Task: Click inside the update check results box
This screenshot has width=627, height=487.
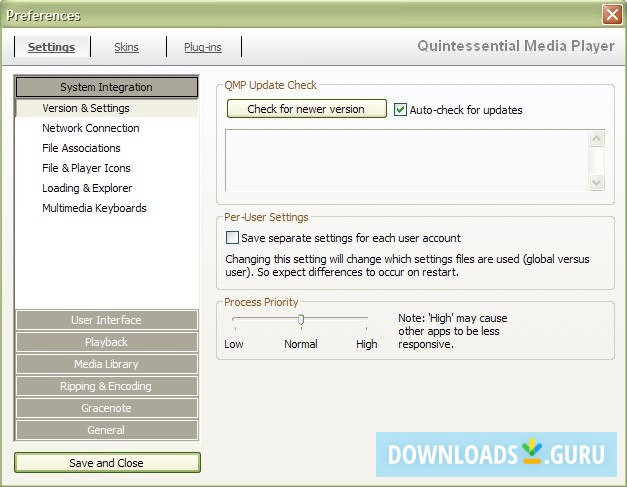Action: click(407, 160)
